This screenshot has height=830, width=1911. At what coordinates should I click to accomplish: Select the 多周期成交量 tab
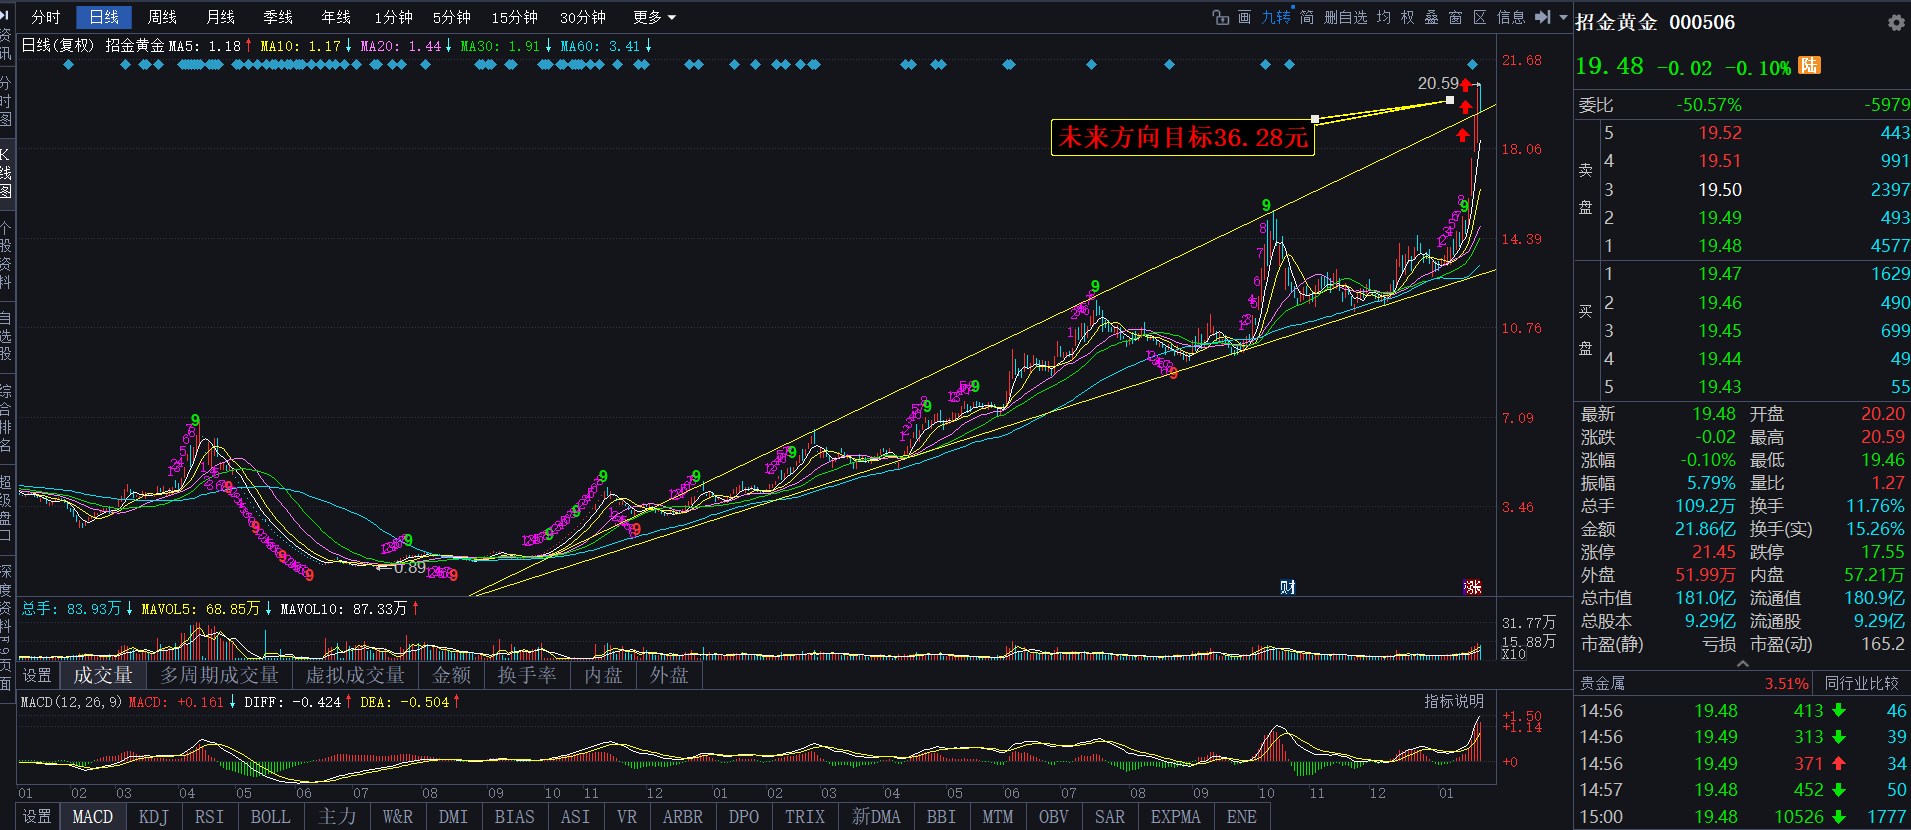(x=219, y=676)
